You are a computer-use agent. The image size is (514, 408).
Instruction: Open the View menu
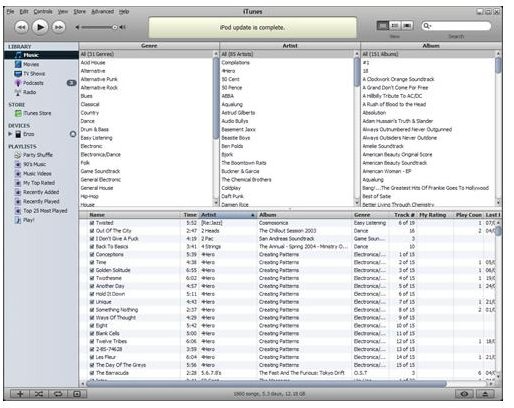point(63,11)
